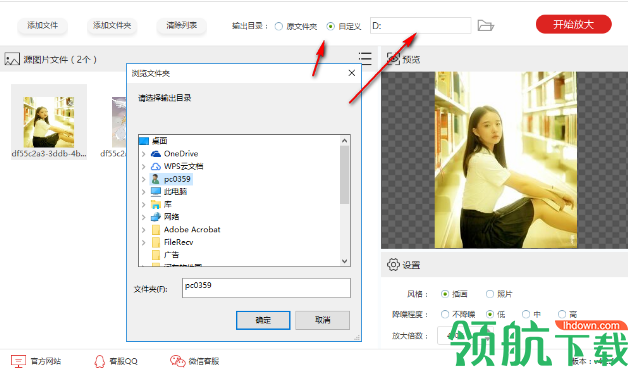Click the settings gear icon
628x373 pixels.
393,264
